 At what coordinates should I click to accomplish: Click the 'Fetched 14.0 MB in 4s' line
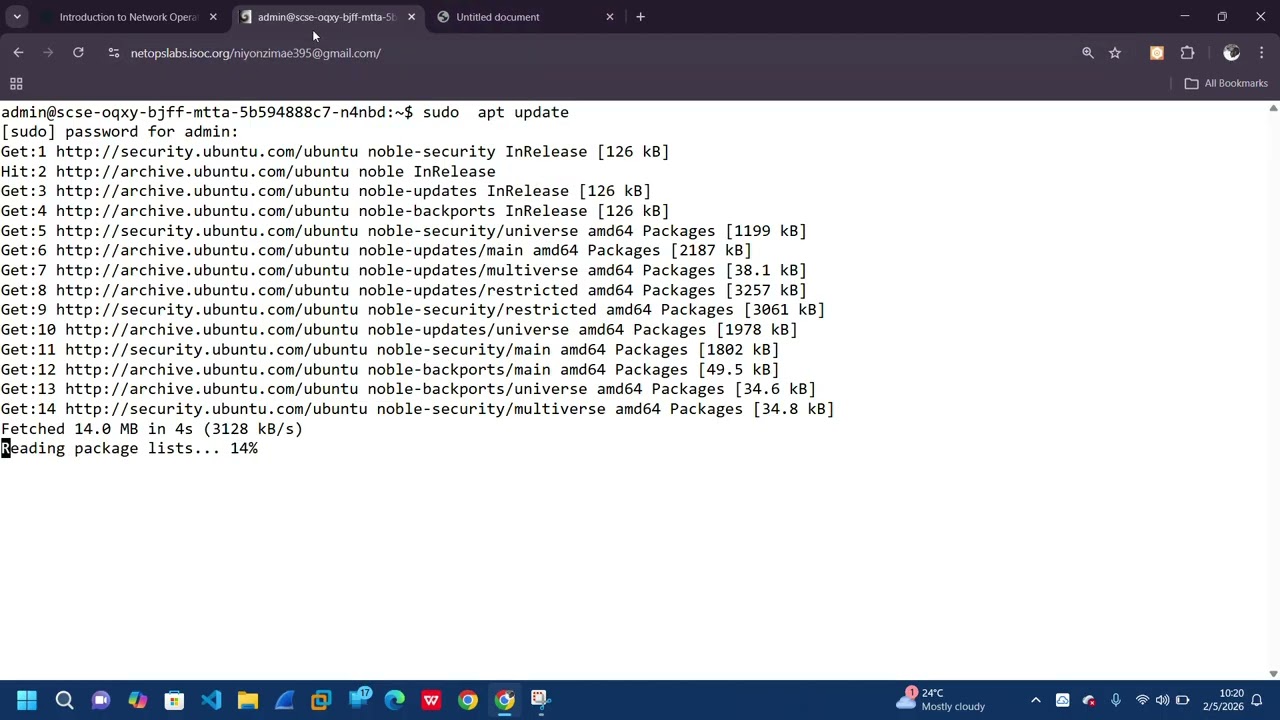tap(152, 429)
